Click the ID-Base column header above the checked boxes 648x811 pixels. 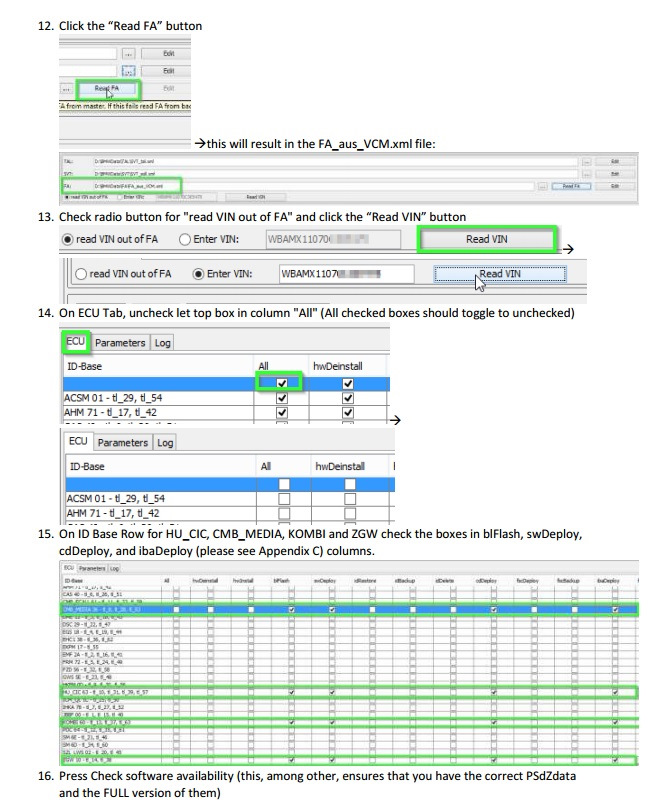point(158,366)
